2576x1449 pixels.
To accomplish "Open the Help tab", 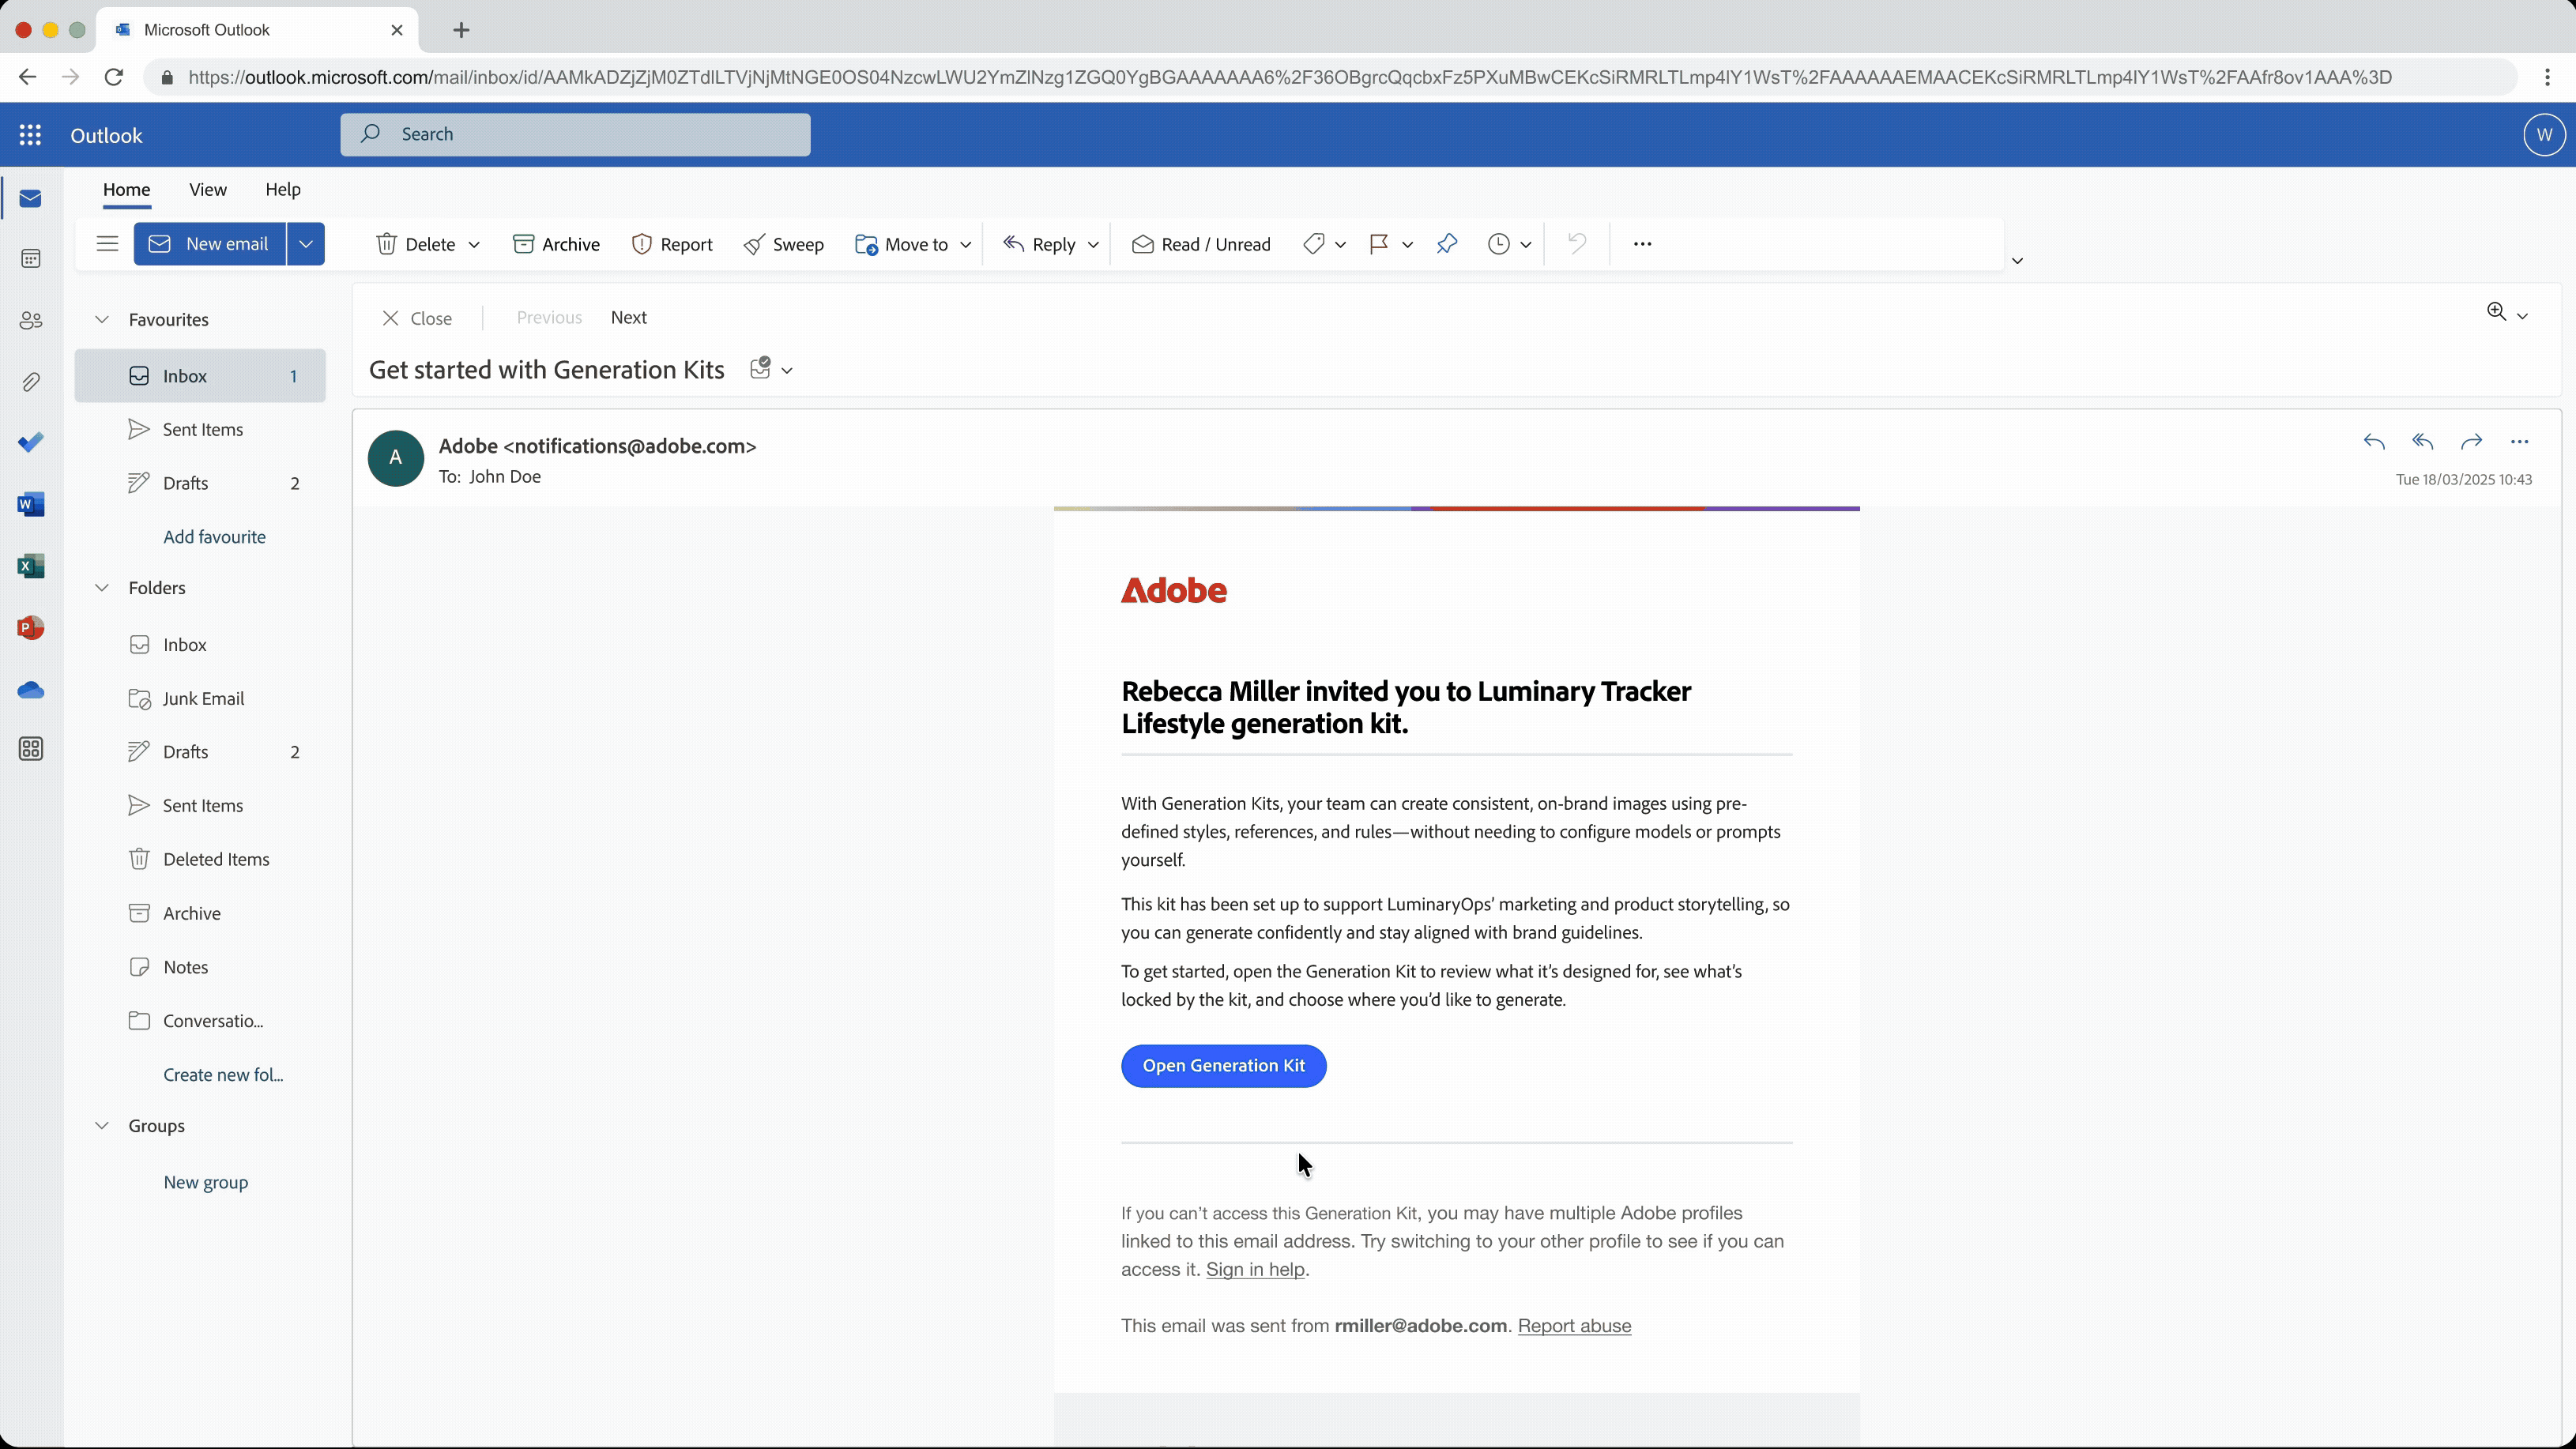I will point(283,189).
